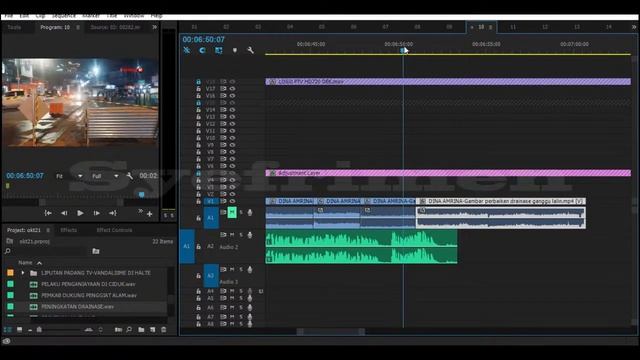This screenshot has width=640, height=360.
Task: Toggle lock on track V10
Action: pyautogui.click(x=198, y=138)
